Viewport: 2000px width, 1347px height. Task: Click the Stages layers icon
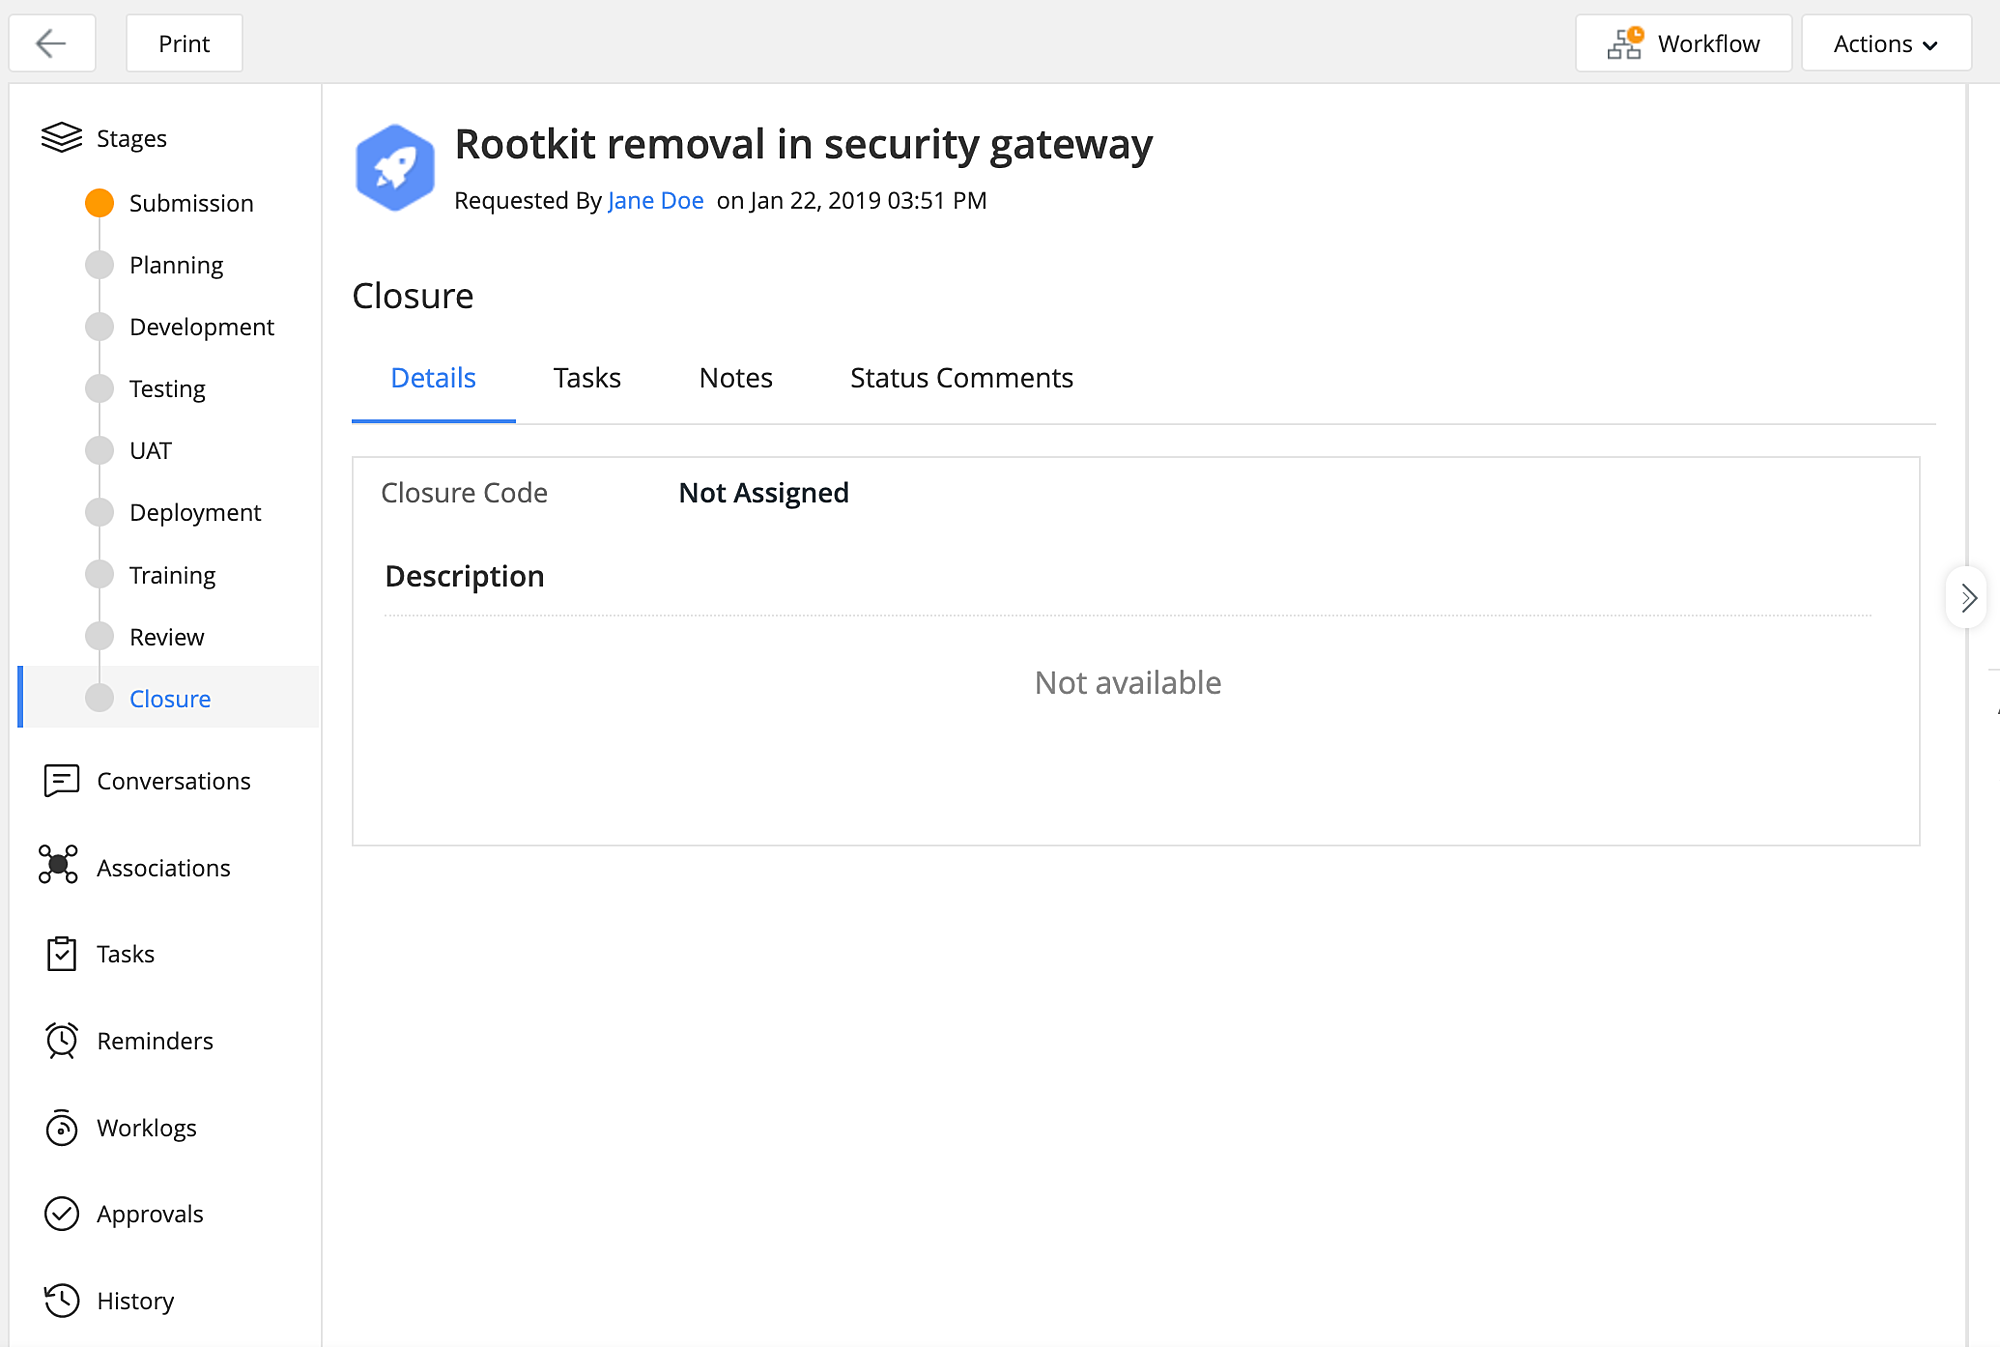coord(61,137)
